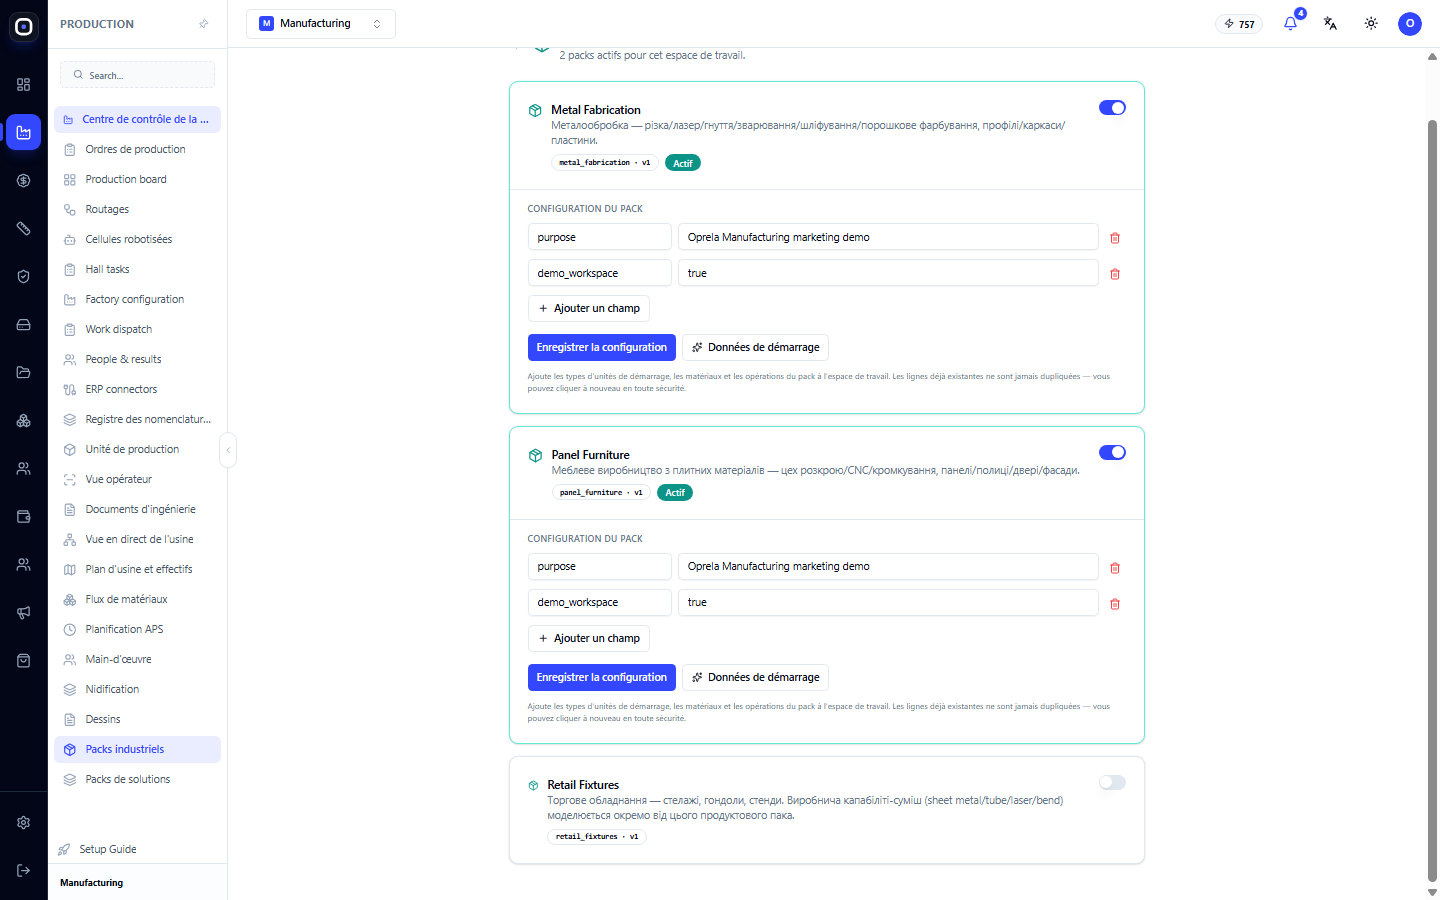This screenshot has height=900, width=1440.
Task: Save Panel Furniture configuration
Action: click(602, 677)
